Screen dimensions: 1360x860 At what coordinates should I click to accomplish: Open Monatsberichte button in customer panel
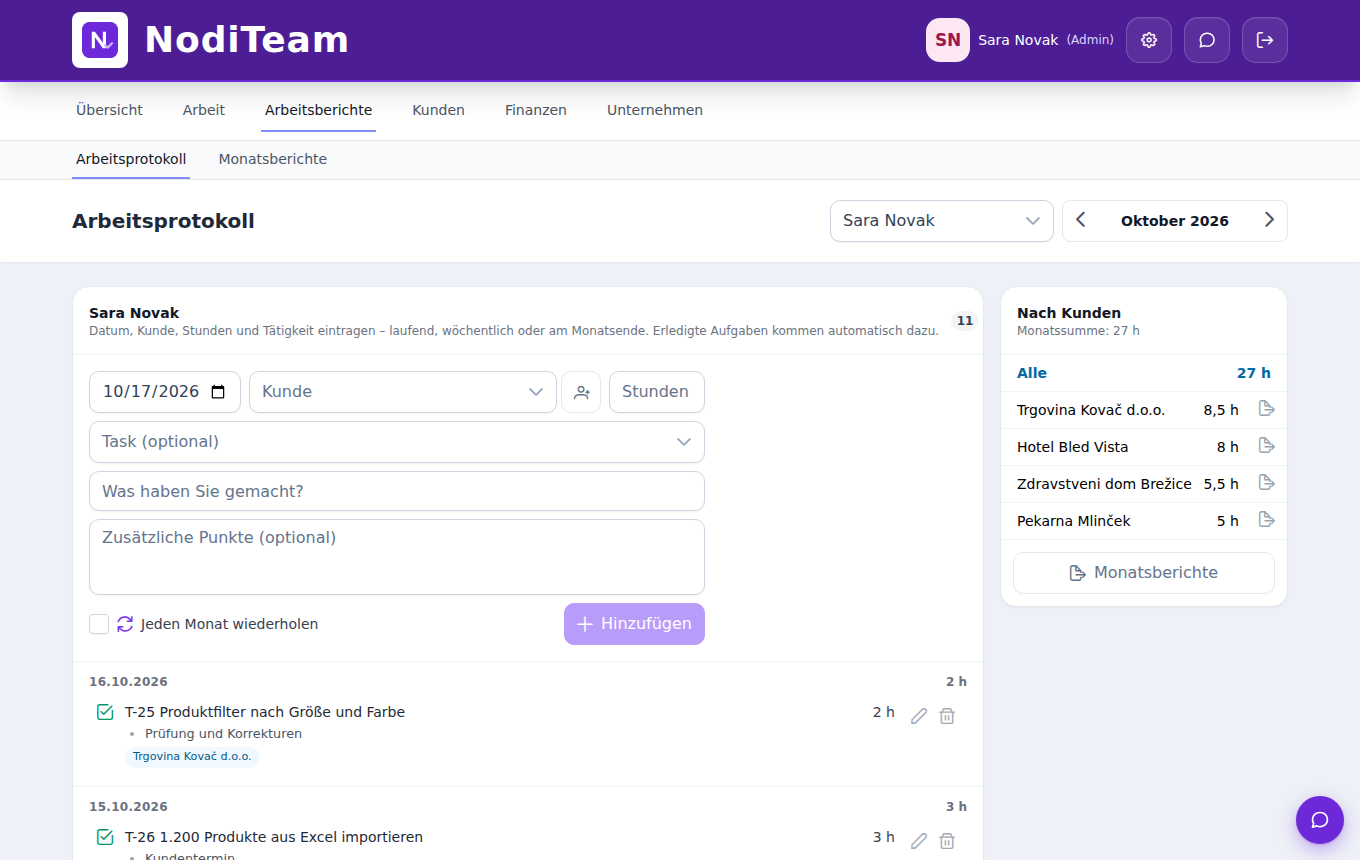click(x=1144, y=573)
